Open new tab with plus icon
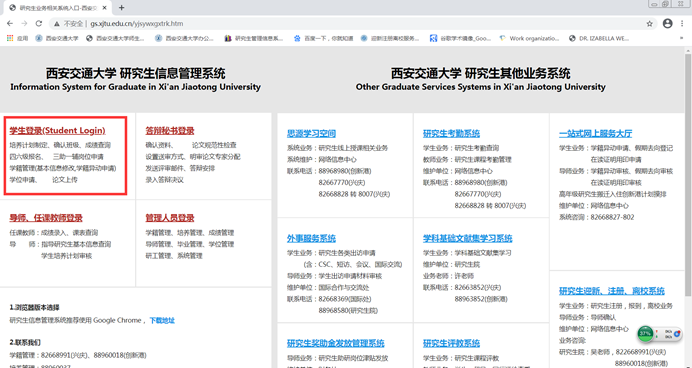This screenshot has width=692, height=368. click(121, 8)
